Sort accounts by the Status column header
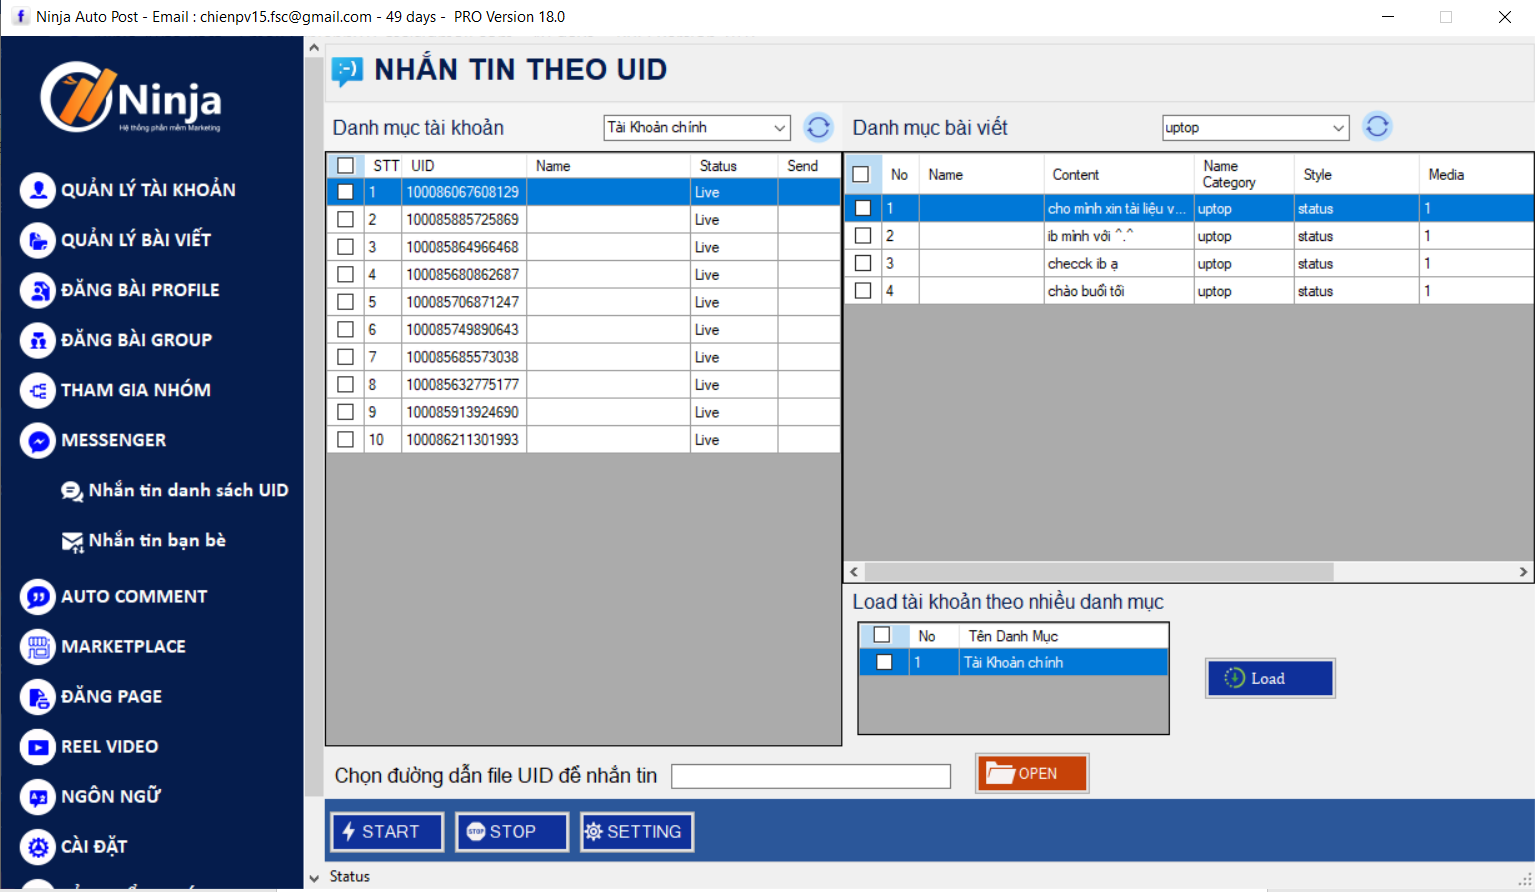 [734, 166]
